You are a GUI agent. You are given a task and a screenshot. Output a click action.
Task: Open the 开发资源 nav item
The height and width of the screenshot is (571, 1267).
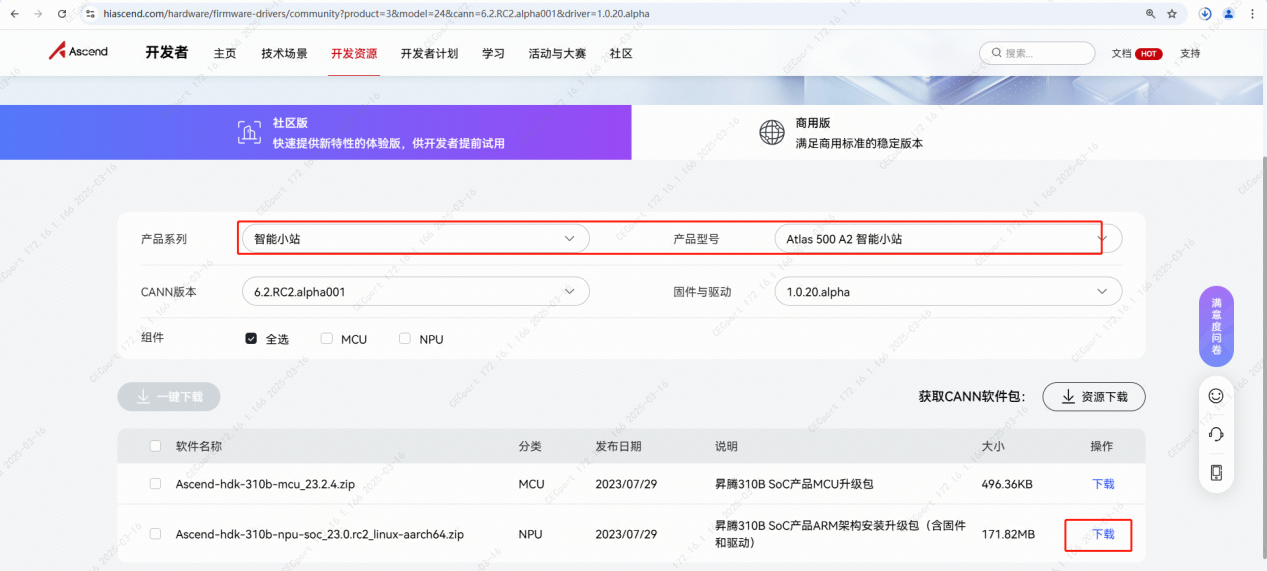click(x=354, y=54)
